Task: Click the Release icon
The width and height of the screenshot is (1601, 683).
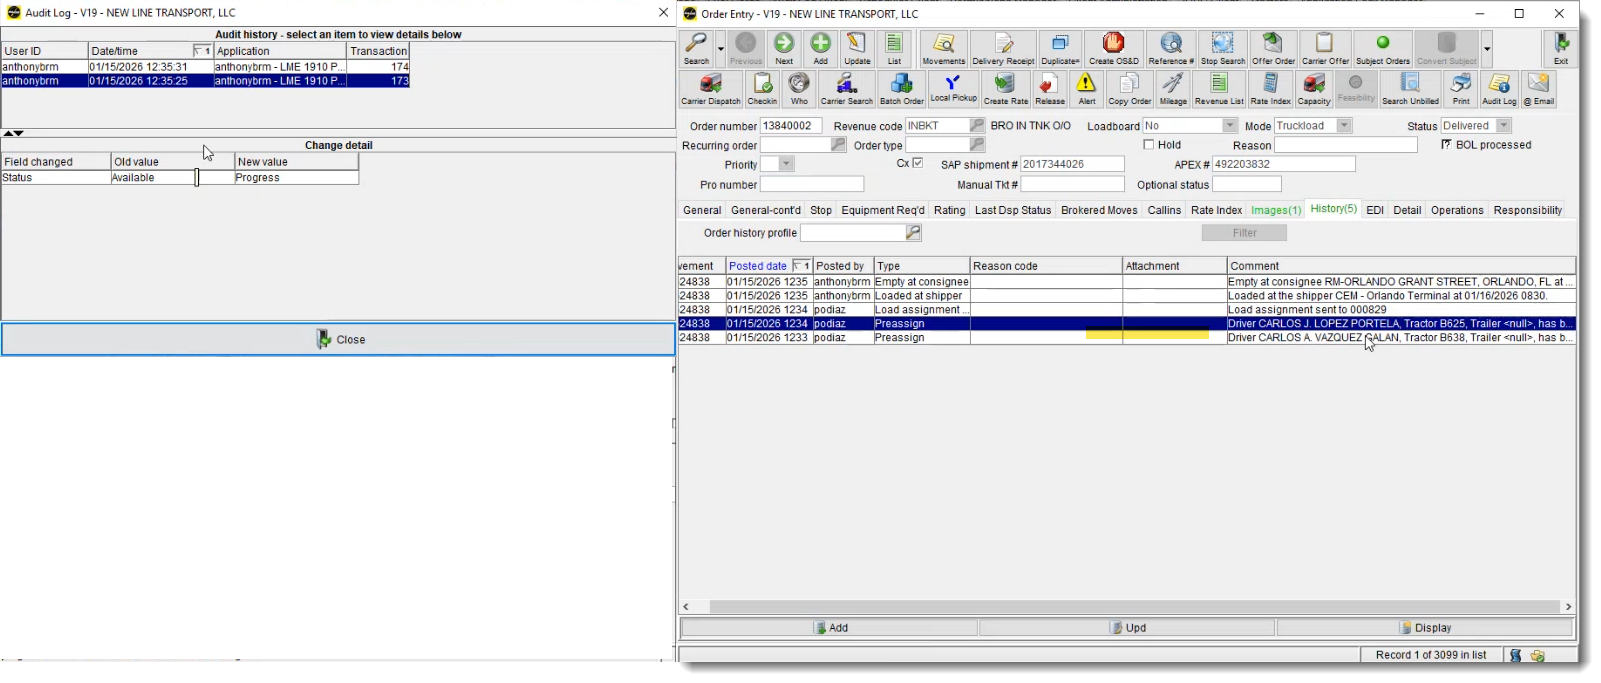Action: point(1049,88)
